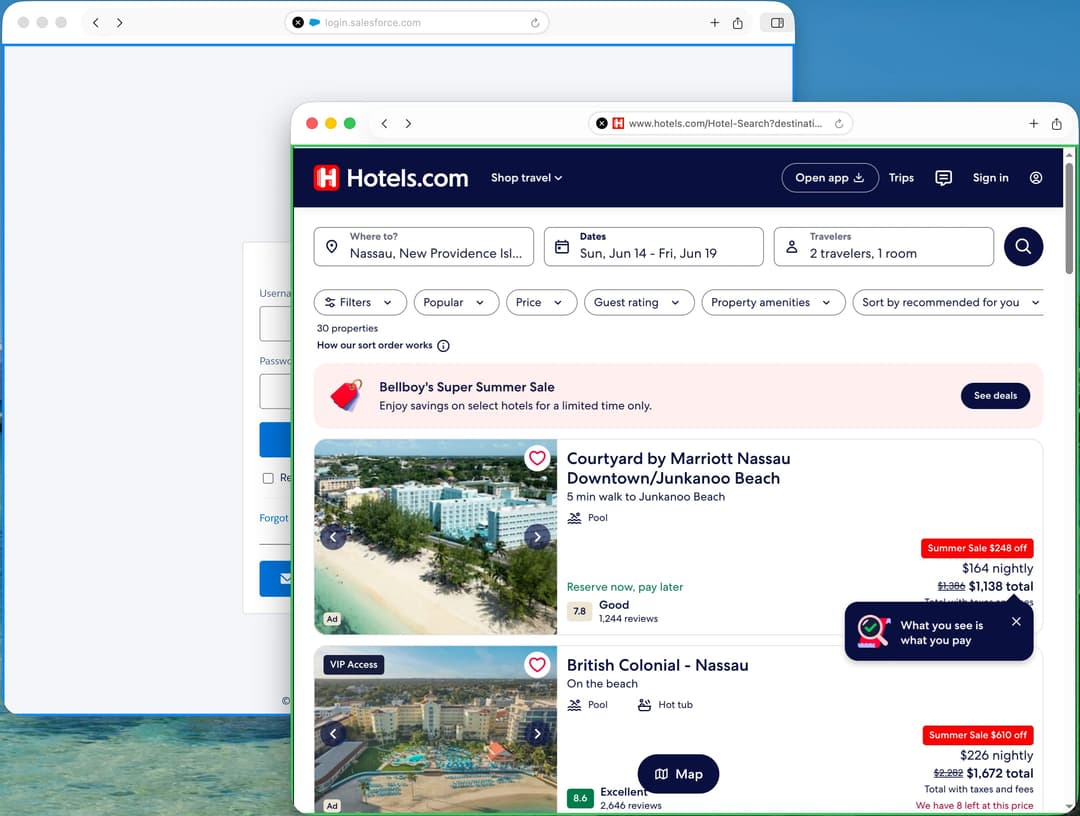Click the Hotels.com page vertical scrollbar

pos(1069,217)
